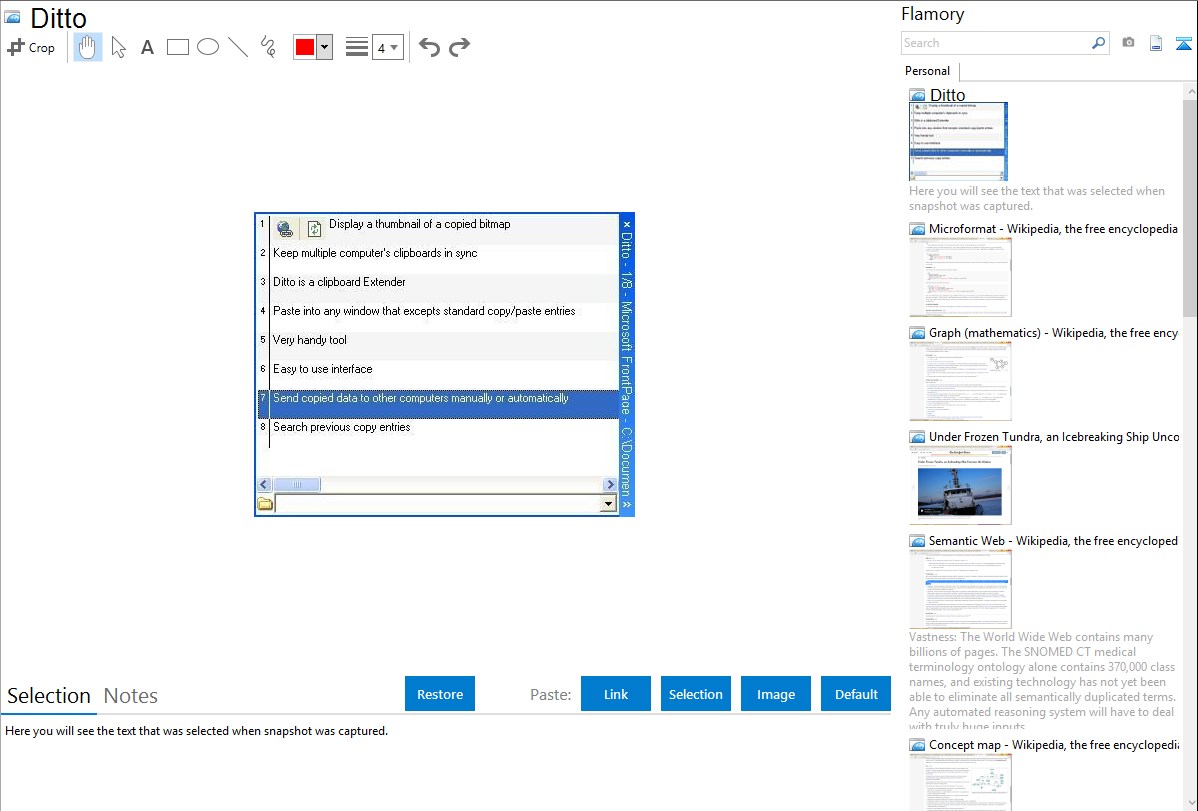Open the color picker dropdown arrow

point(324,47)
